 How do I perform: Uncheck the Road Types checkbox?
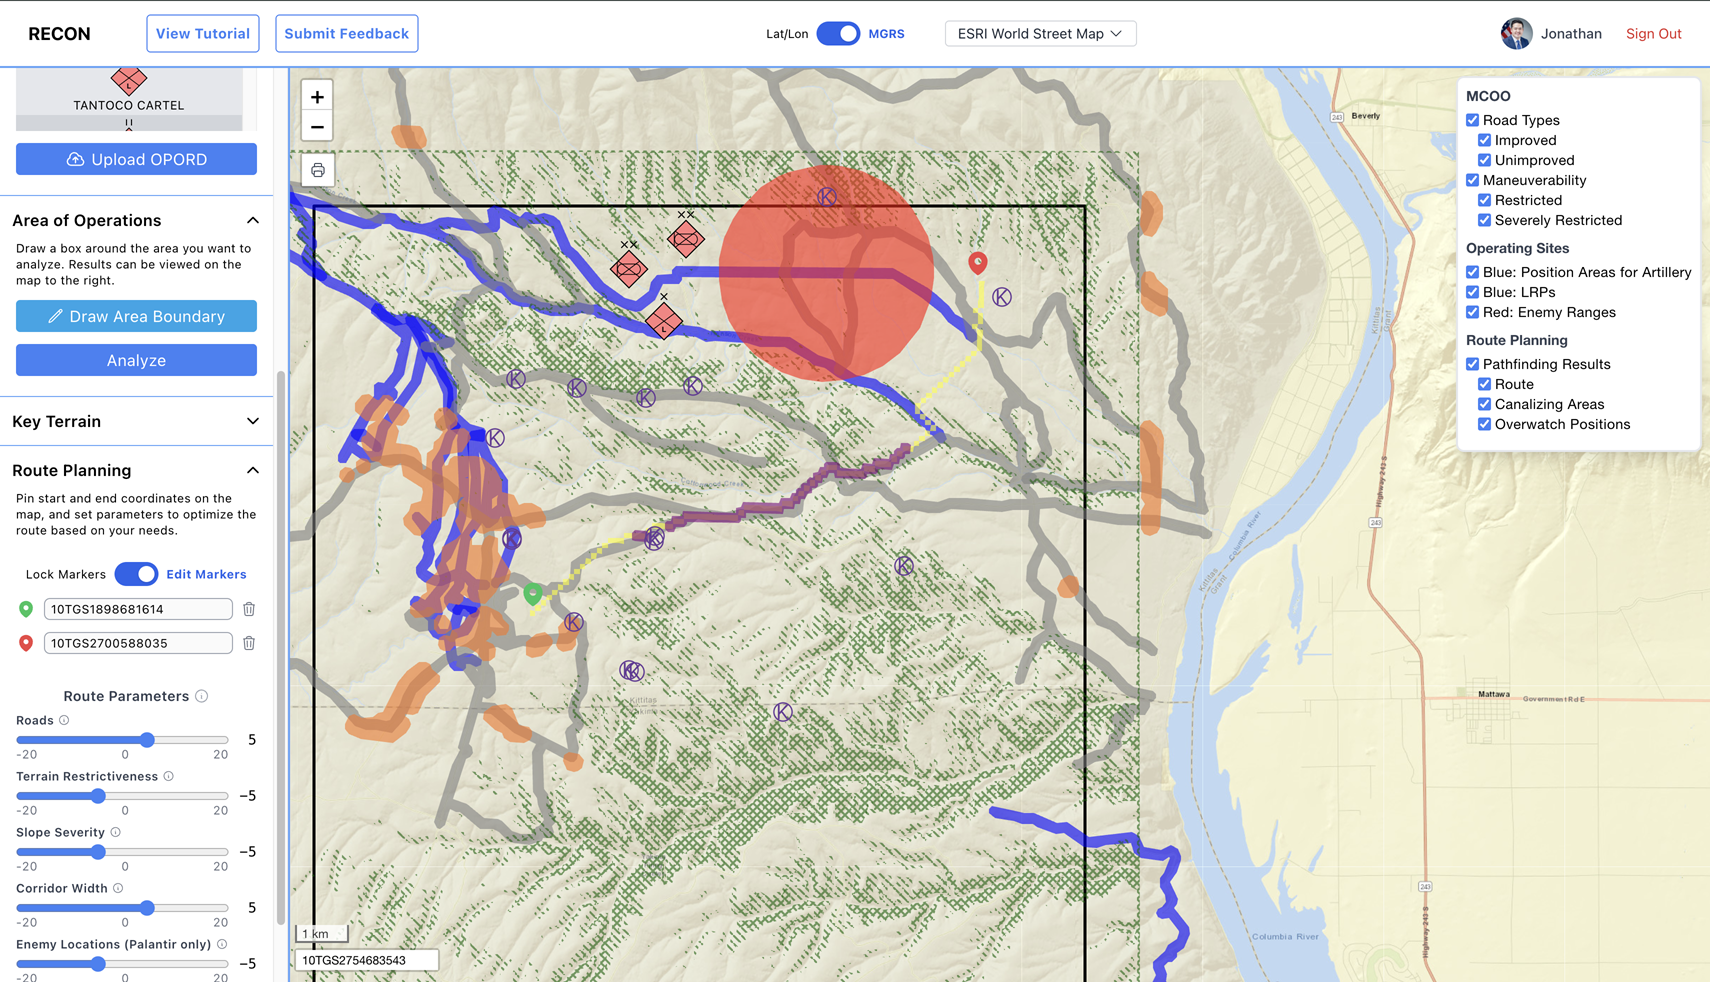1472,120
